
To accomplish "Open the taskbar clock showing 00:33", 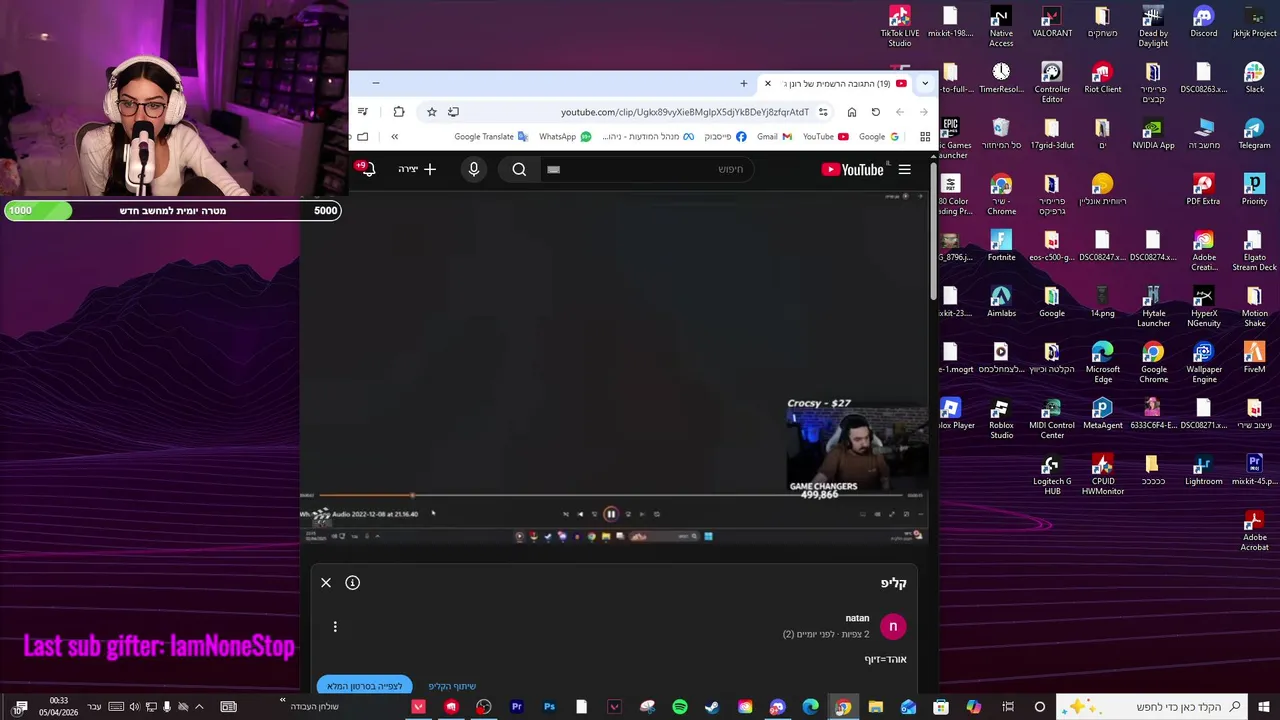I will click(x=58, y=706).
